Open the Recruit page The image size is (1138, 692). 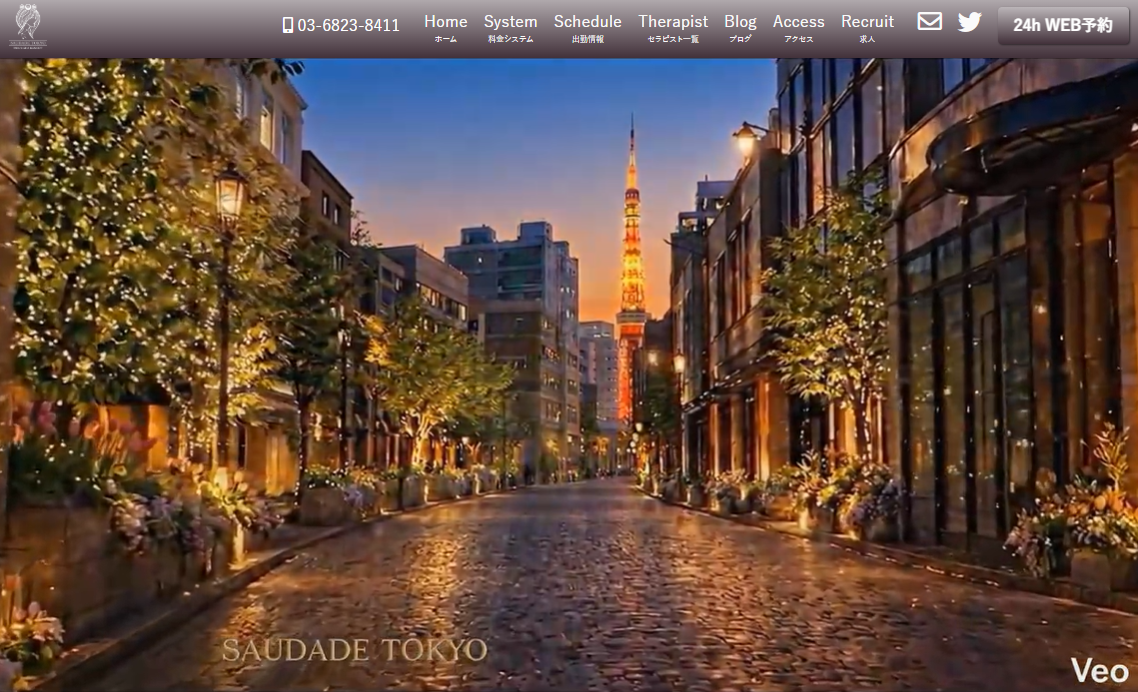[867, 28]
